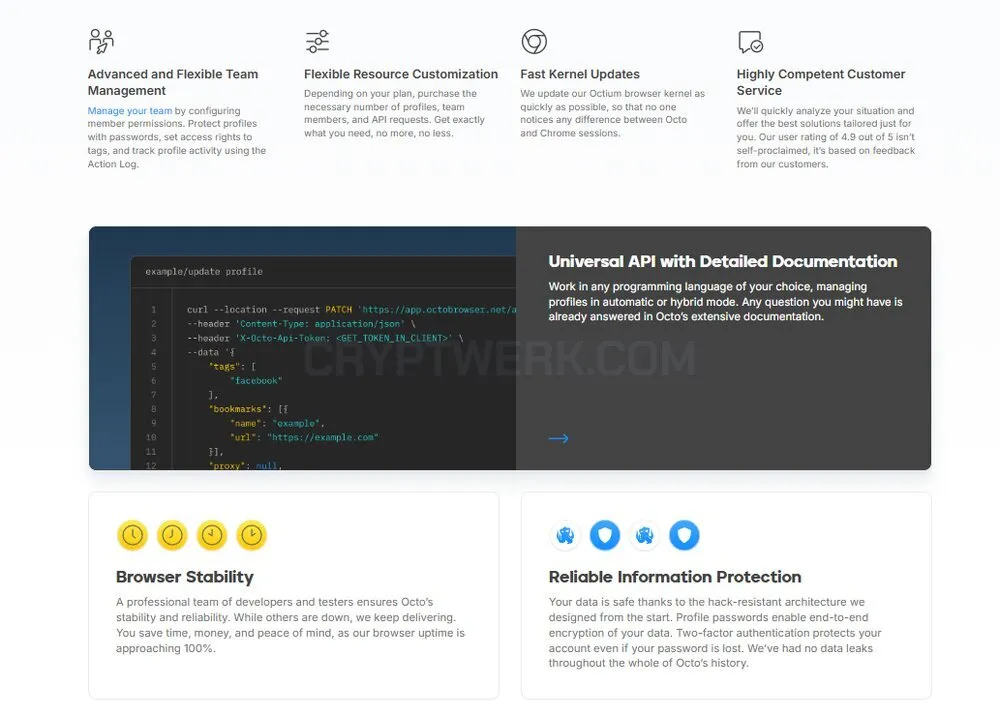
Task: Click the Flexible Resource Customization description text
Action: pyautogui.click(x=394, y=113)
